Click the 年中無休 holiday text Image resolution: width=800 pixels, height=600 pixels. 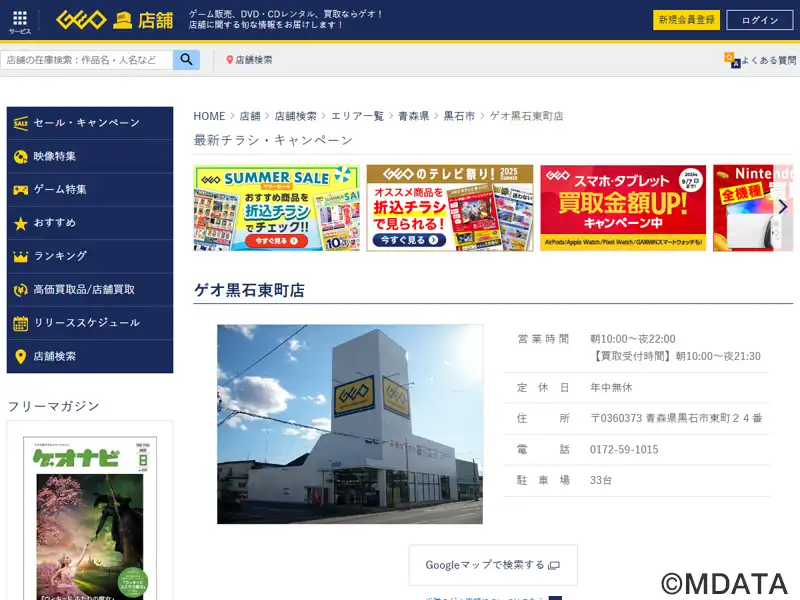[611, 388]
